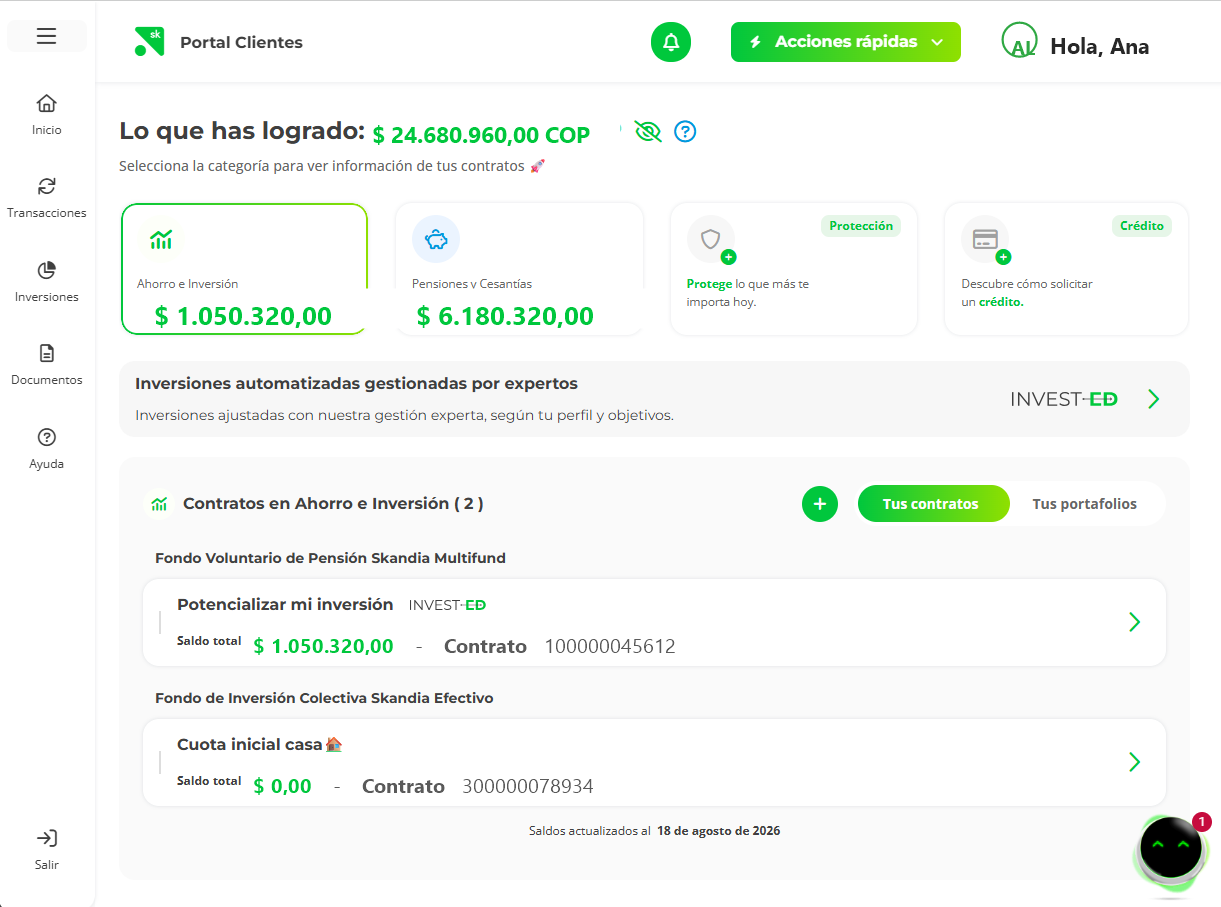The image size is (1221, 907).
Task: Click the Hola, Ana greeting
Action: 1099,47
